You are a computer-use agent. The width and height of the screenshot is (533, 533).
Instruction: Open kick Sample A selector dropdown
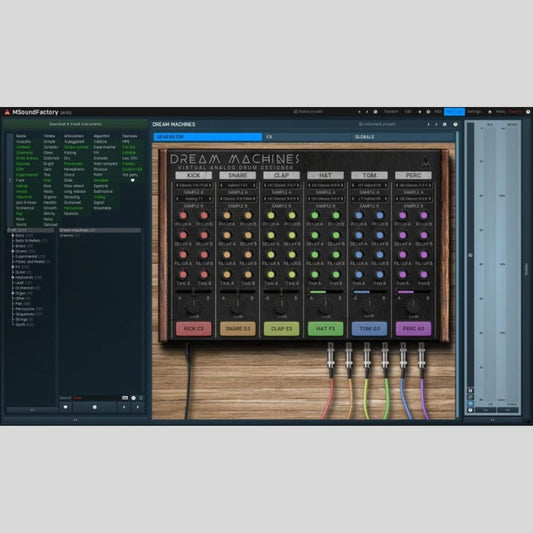point(193,186)
